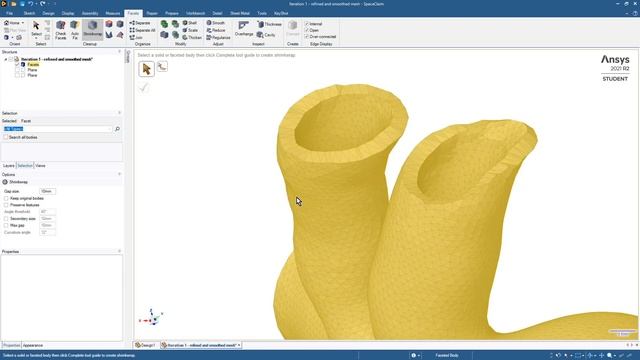The height and width of the screenshot is (360, 640).
Task: Select the Shell tool
Action: 189,23
